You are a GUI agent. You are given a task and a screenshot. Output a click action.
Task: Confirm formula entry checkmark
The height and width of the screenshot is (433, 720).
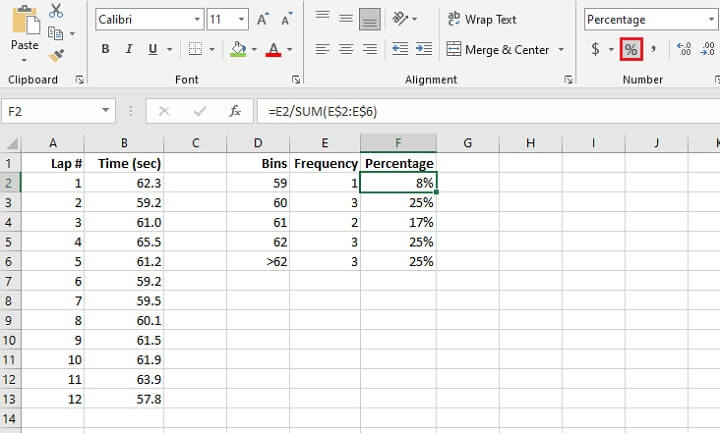199,111
